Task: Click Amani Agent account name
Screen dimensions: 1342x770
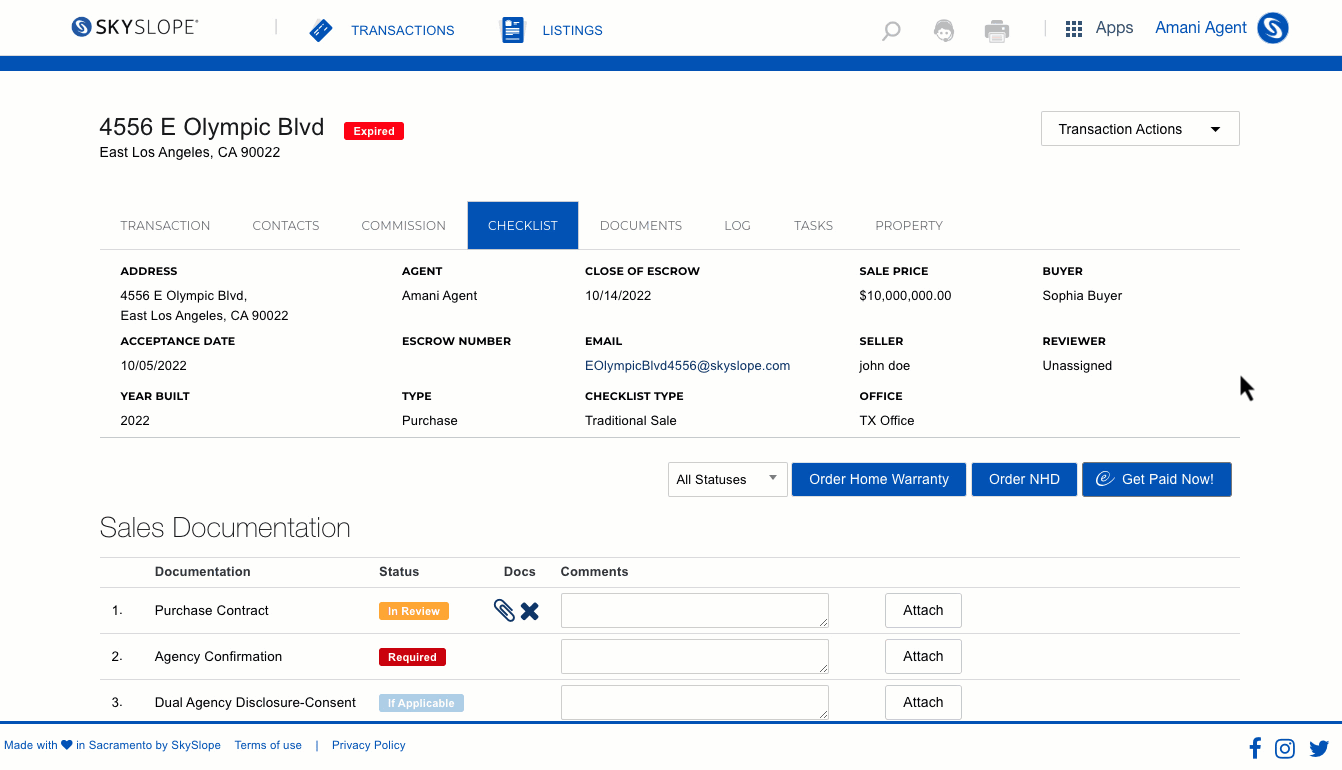Action: point(1201,28)
